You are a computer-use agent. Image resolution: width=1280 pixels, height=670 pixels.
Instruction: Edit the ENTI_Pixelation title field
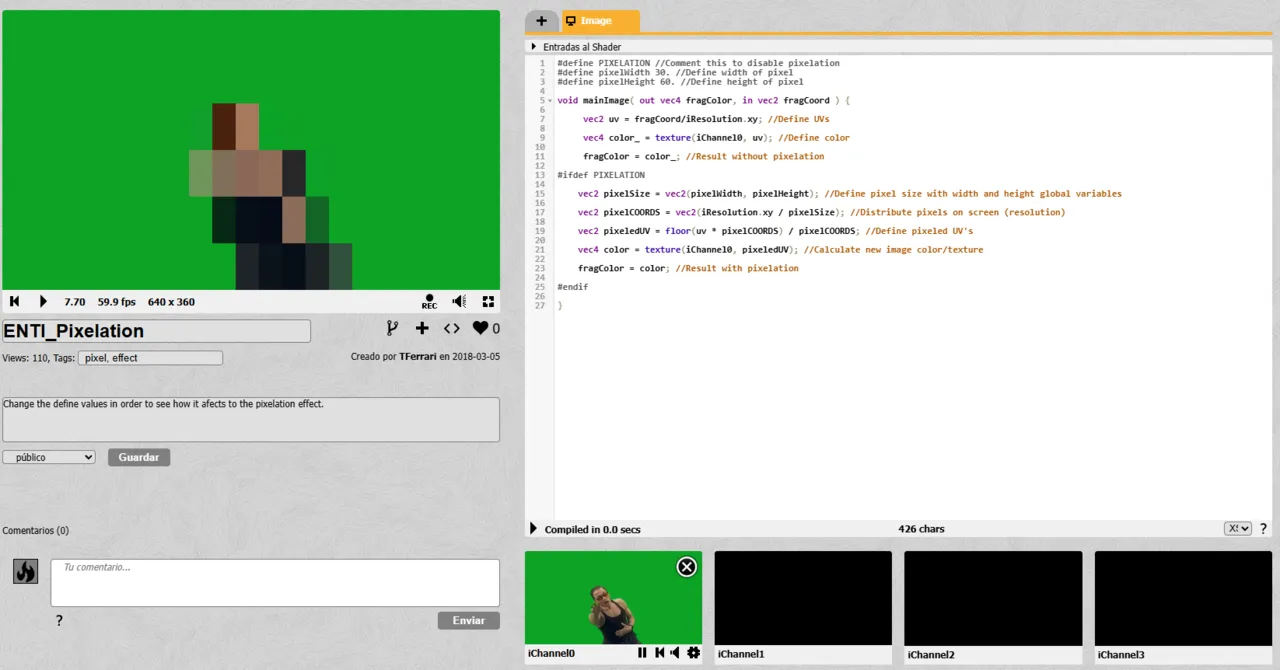click(x=157, y=331)
